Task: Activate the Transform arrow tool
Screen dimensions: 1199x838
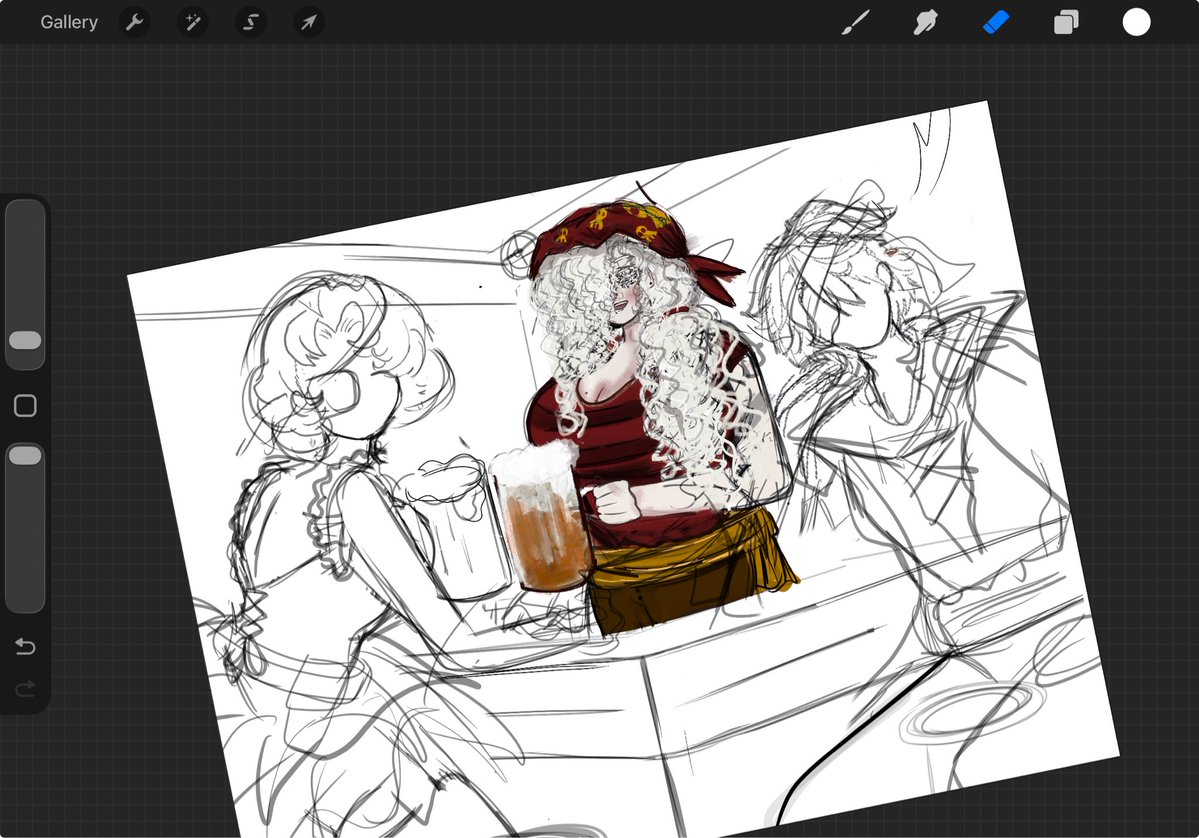Action: point(309,22)
